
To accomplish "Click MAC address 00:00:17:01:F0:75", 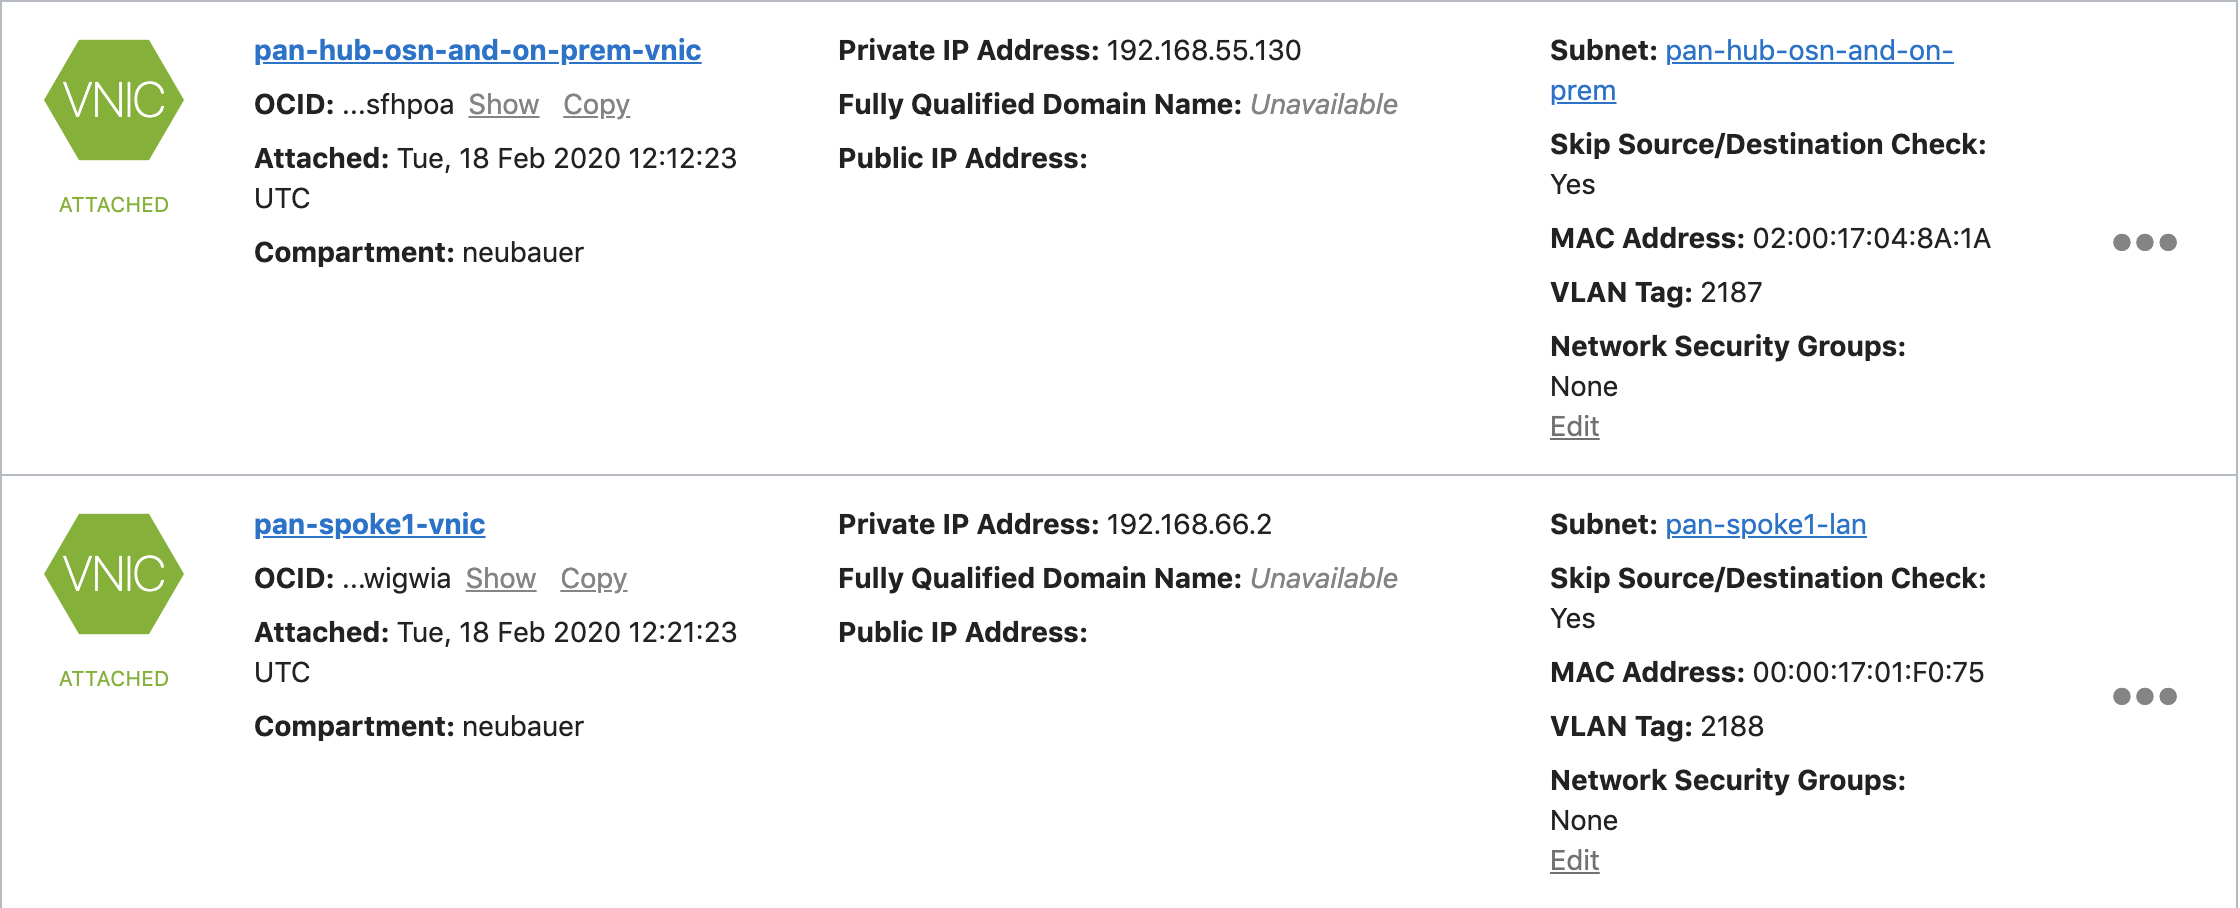I will click(1868, 672).
